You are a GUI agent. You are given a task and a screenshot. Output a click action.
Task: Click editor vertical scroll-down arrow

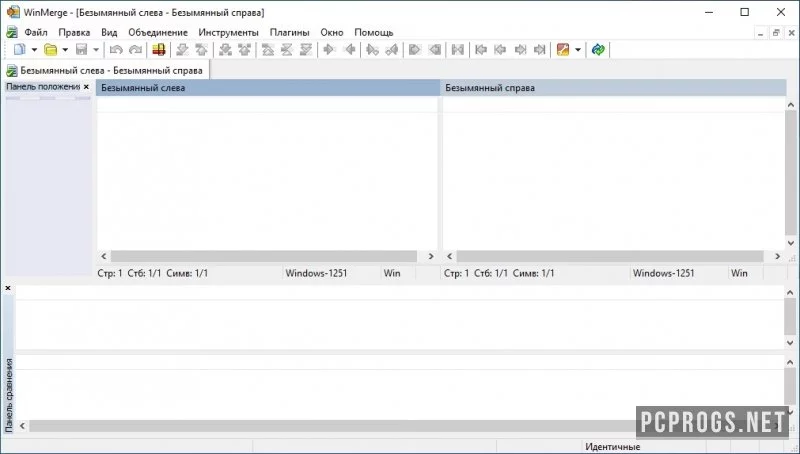click(x=791, y=243)
